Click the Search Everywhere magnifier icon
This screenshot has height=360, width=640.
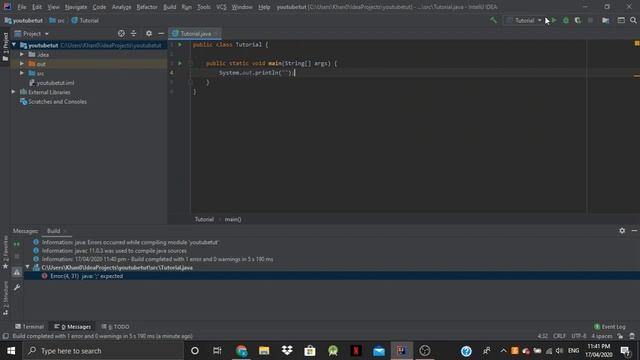633,20
